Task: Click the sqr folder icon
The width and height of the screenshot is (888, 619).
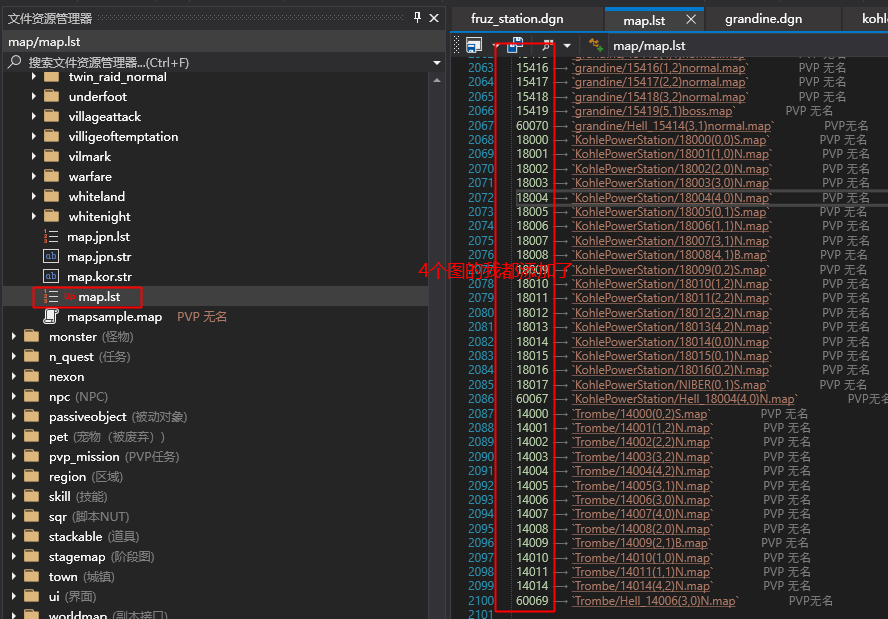Action: (x=32, y=516)
